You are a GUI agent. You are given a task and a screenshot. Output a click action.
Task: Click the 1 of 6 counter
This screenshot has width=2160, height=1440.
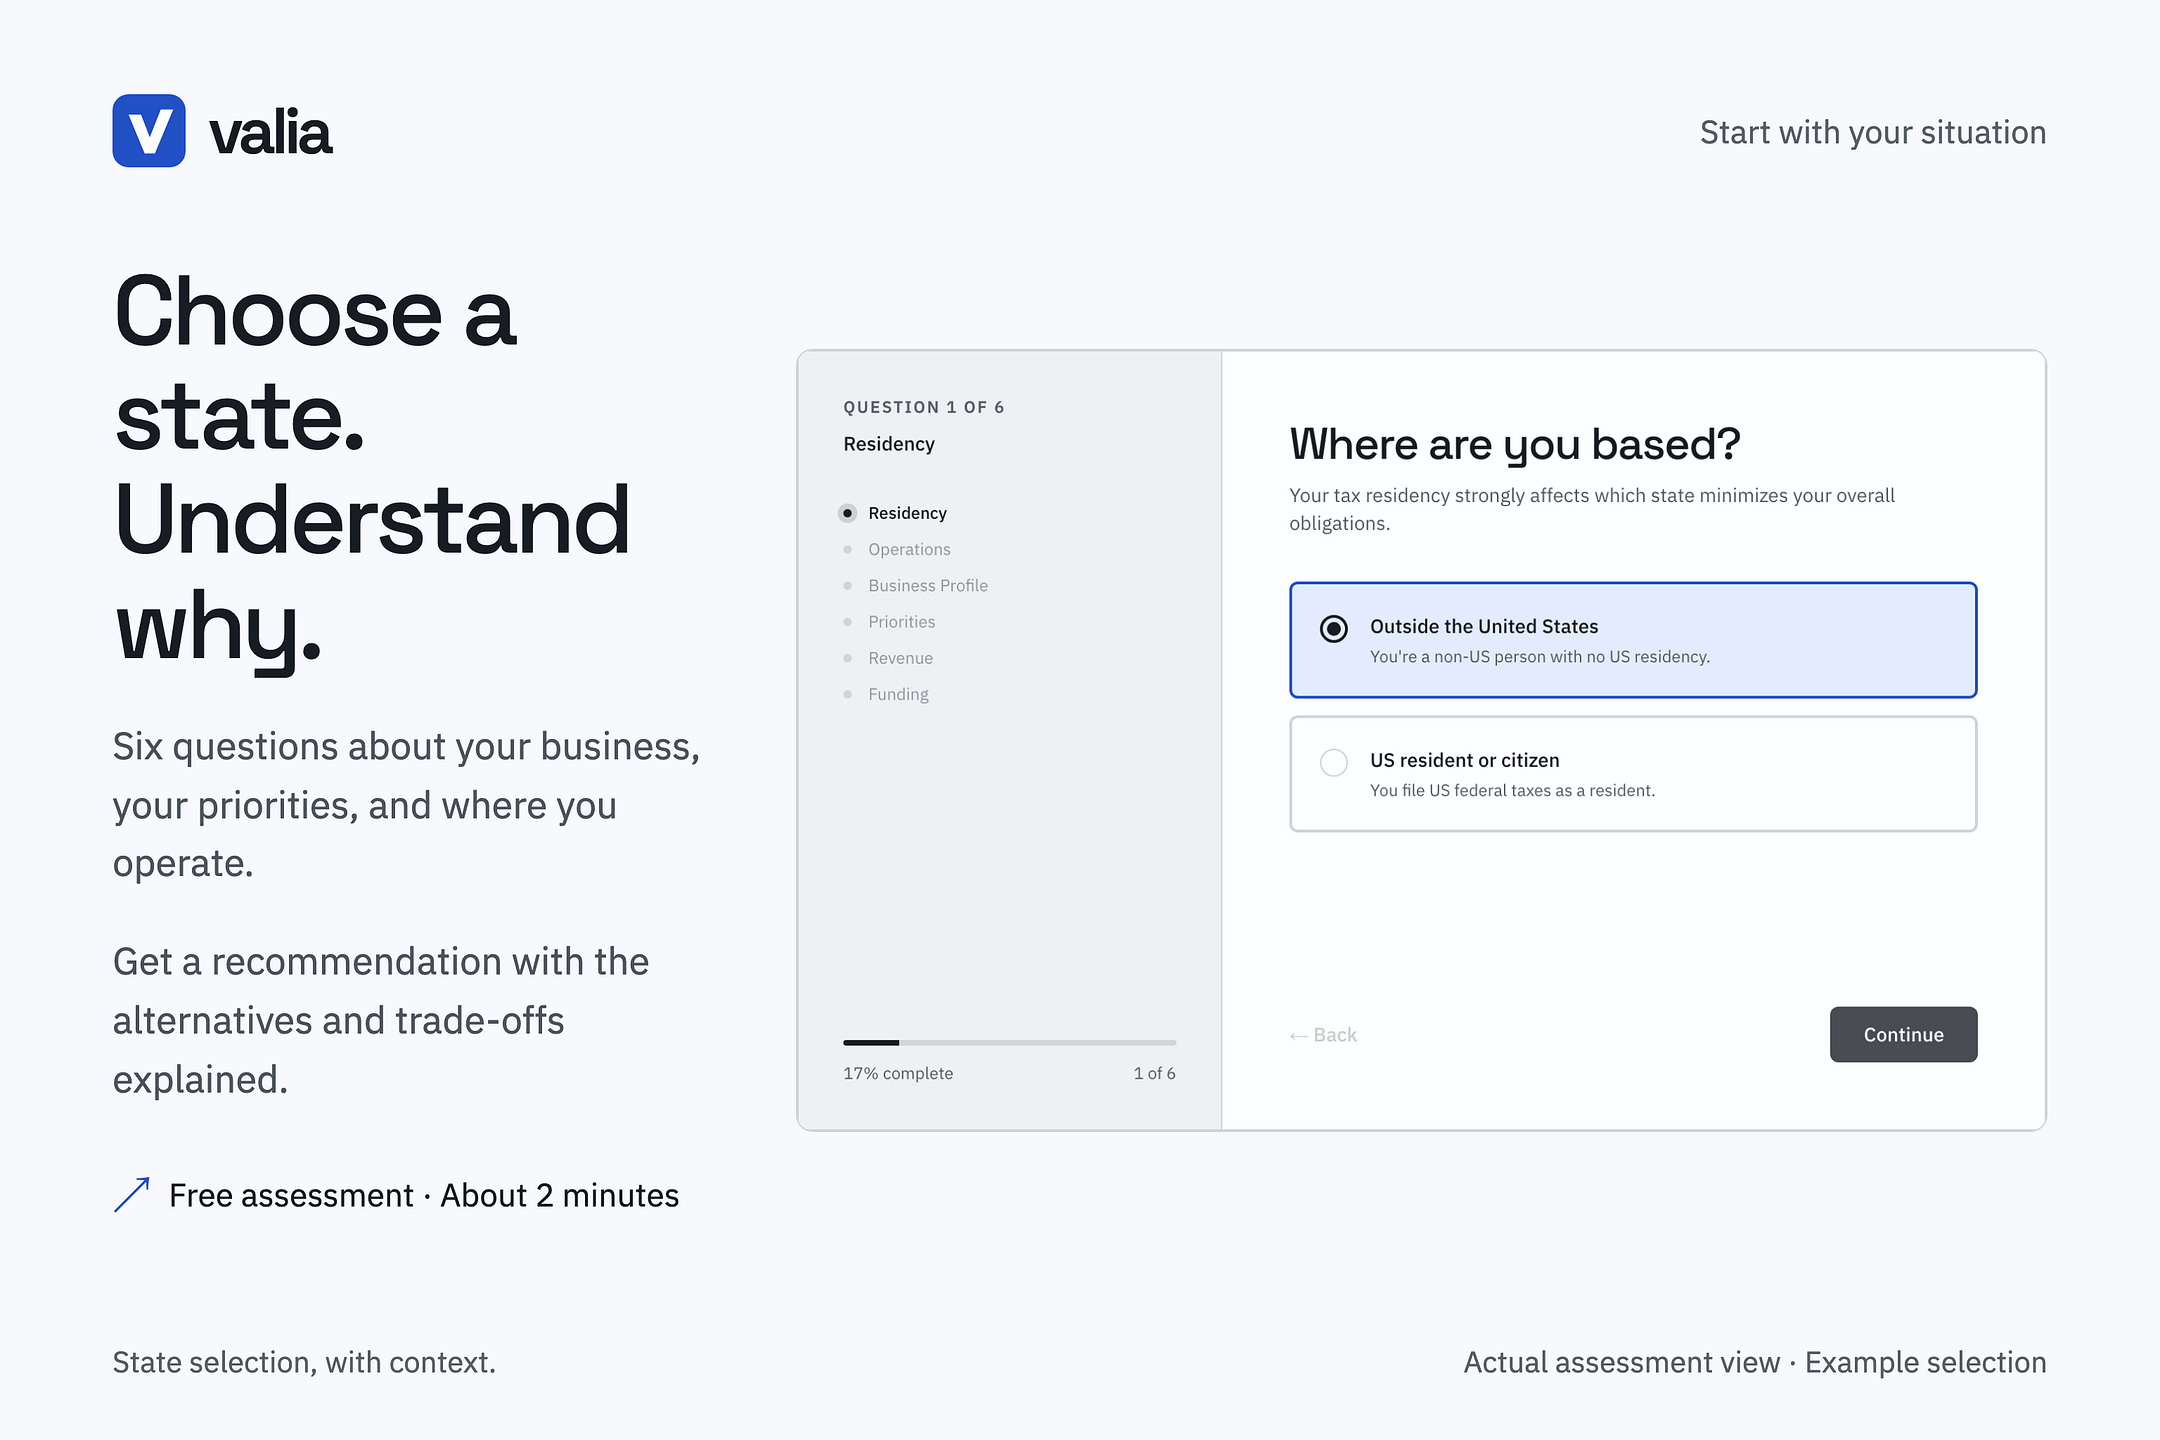tap(1154, 1073)
